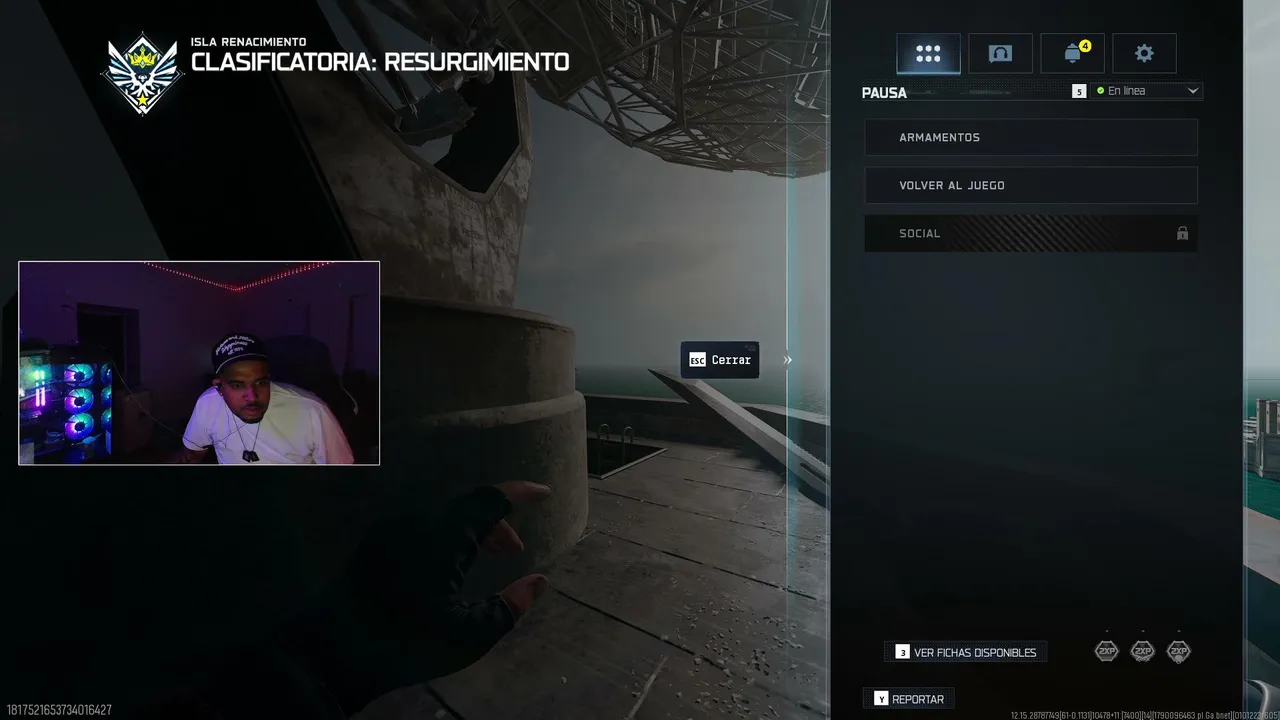This screenshot has width=1280, height=720.
Task: Click the double-arrow collapse panel icon
Action: pos(787,360)
